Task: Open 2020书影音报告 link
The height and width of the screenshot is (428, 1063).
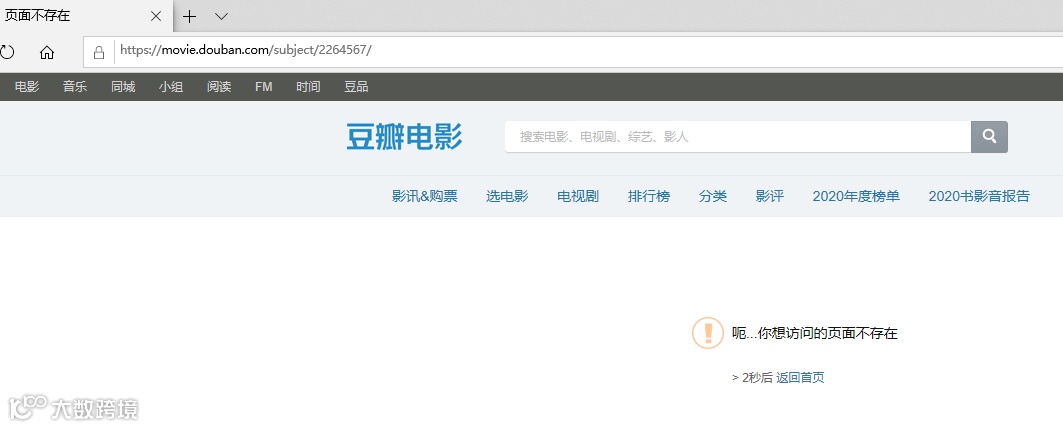Action: 979,196
